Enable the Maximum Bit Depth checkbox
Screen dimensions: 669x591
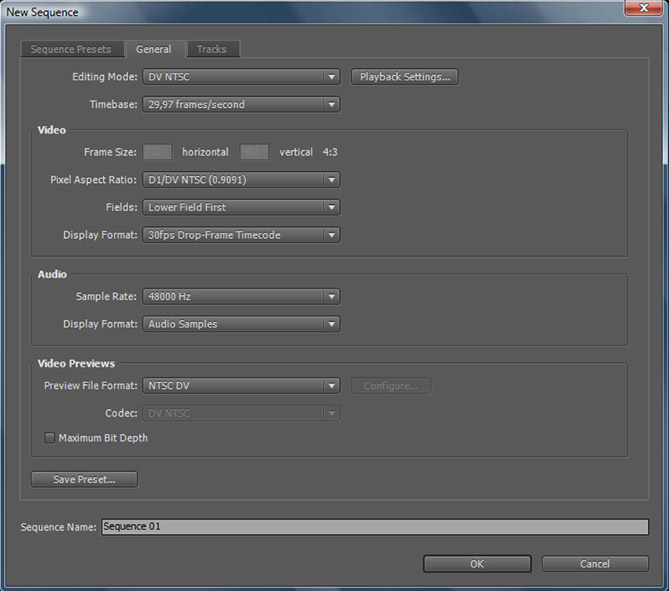tap(50, 438)
